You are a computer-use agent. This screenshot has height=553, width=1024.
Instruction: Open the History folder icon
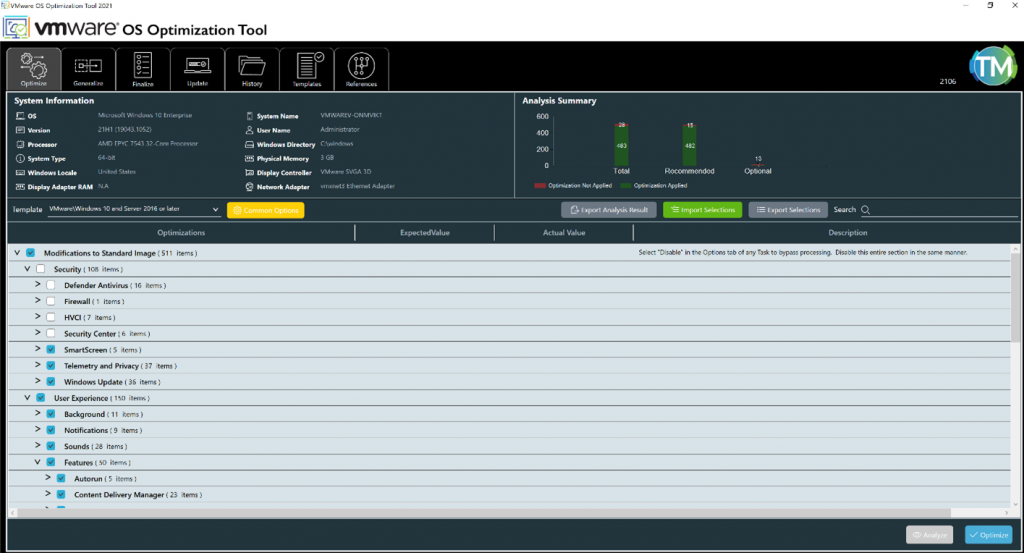point(252,66)
